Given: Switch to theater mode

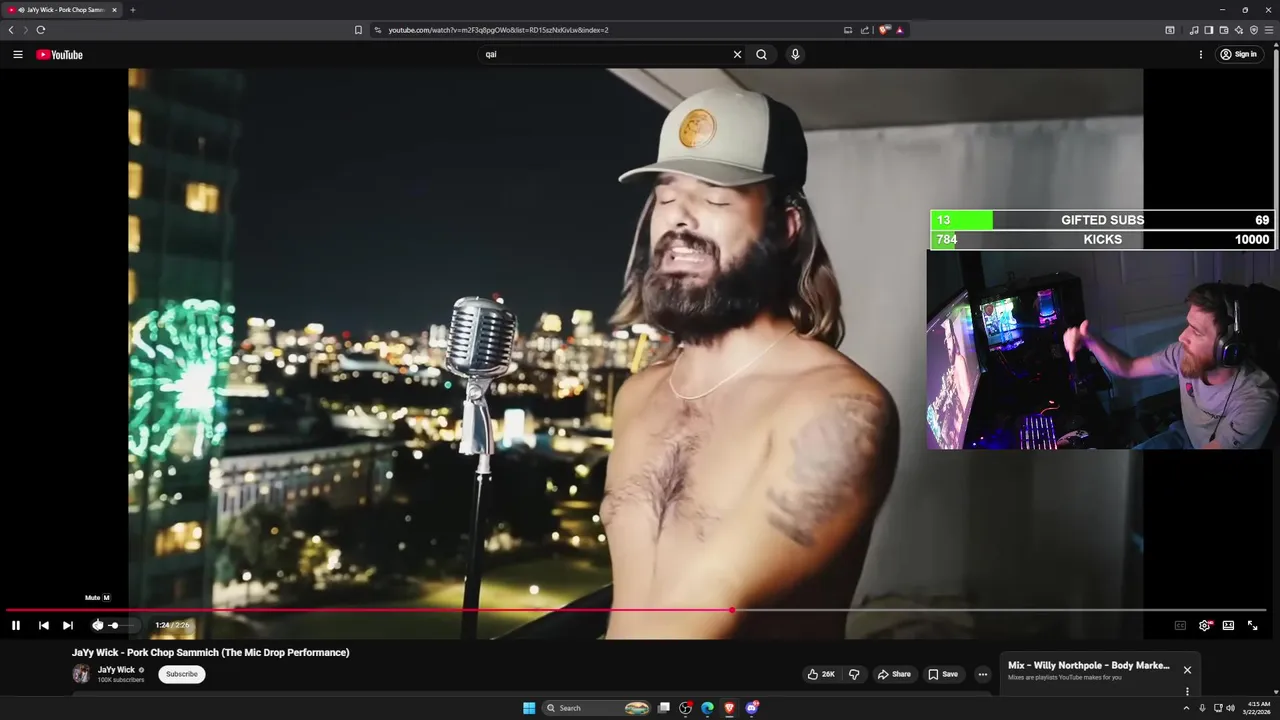Looking at the screenshot, I should pos(1228,625).
